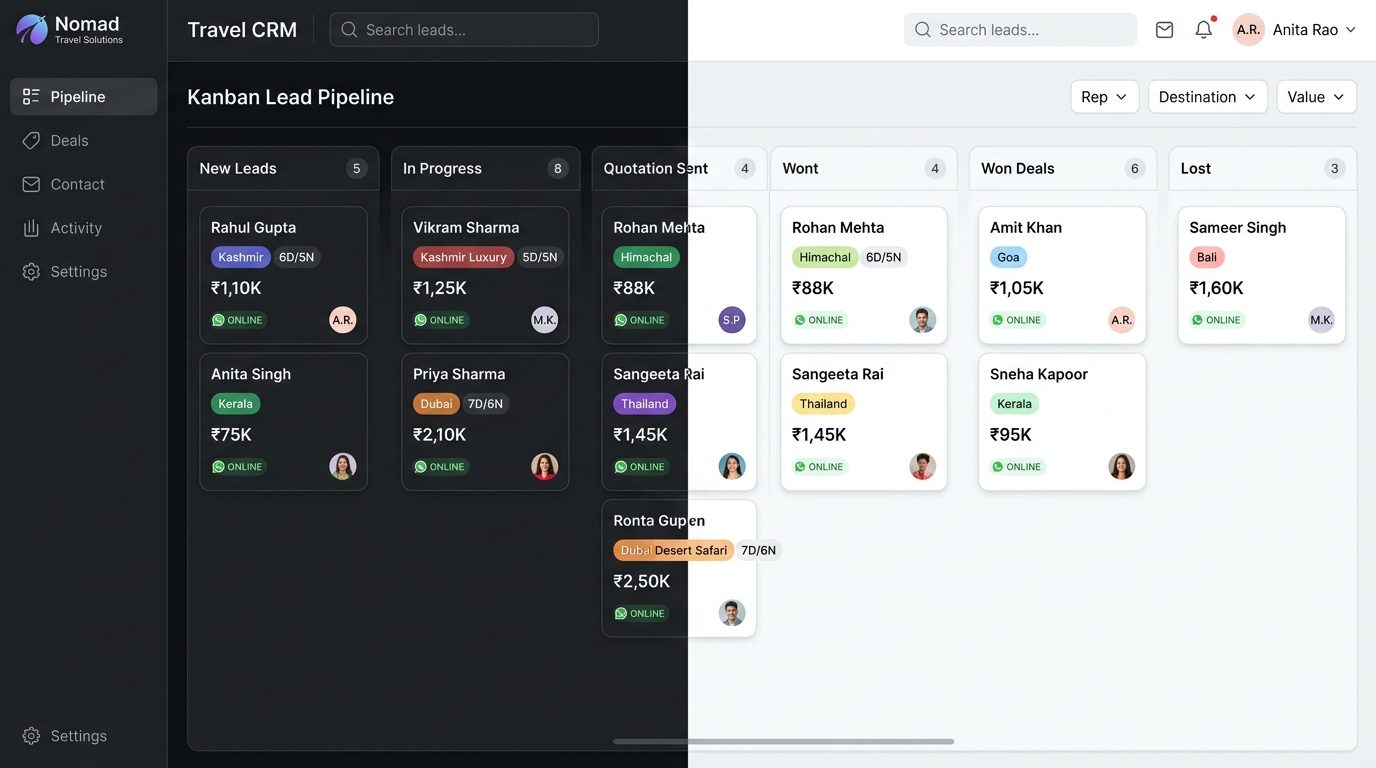Open the Destination filter dropdown
Image resolution: width=1376 pixels, height=768 pixels.
1208,97
